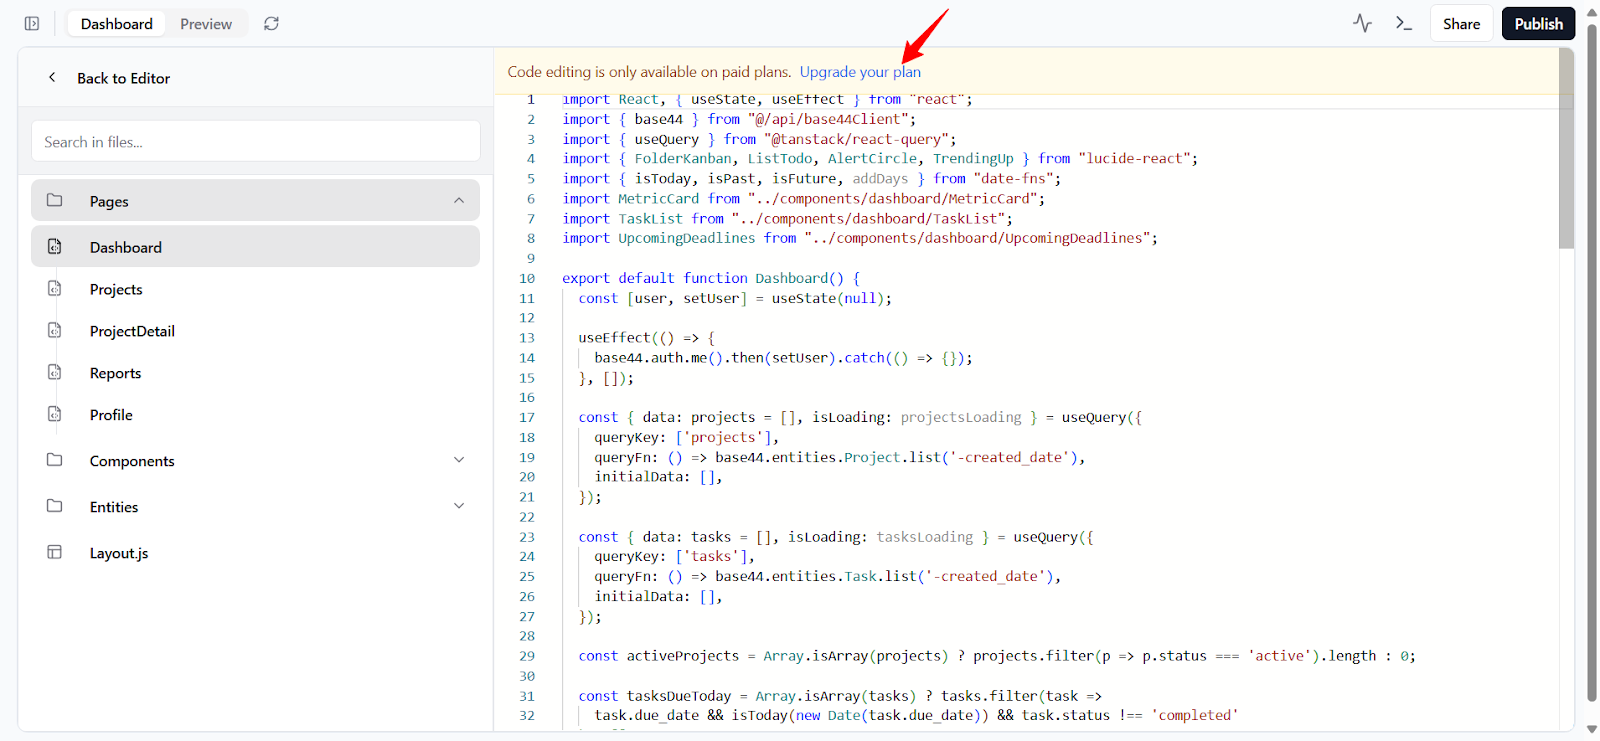
Task: Click the Entities folder icon
Action: click(55, 506)
